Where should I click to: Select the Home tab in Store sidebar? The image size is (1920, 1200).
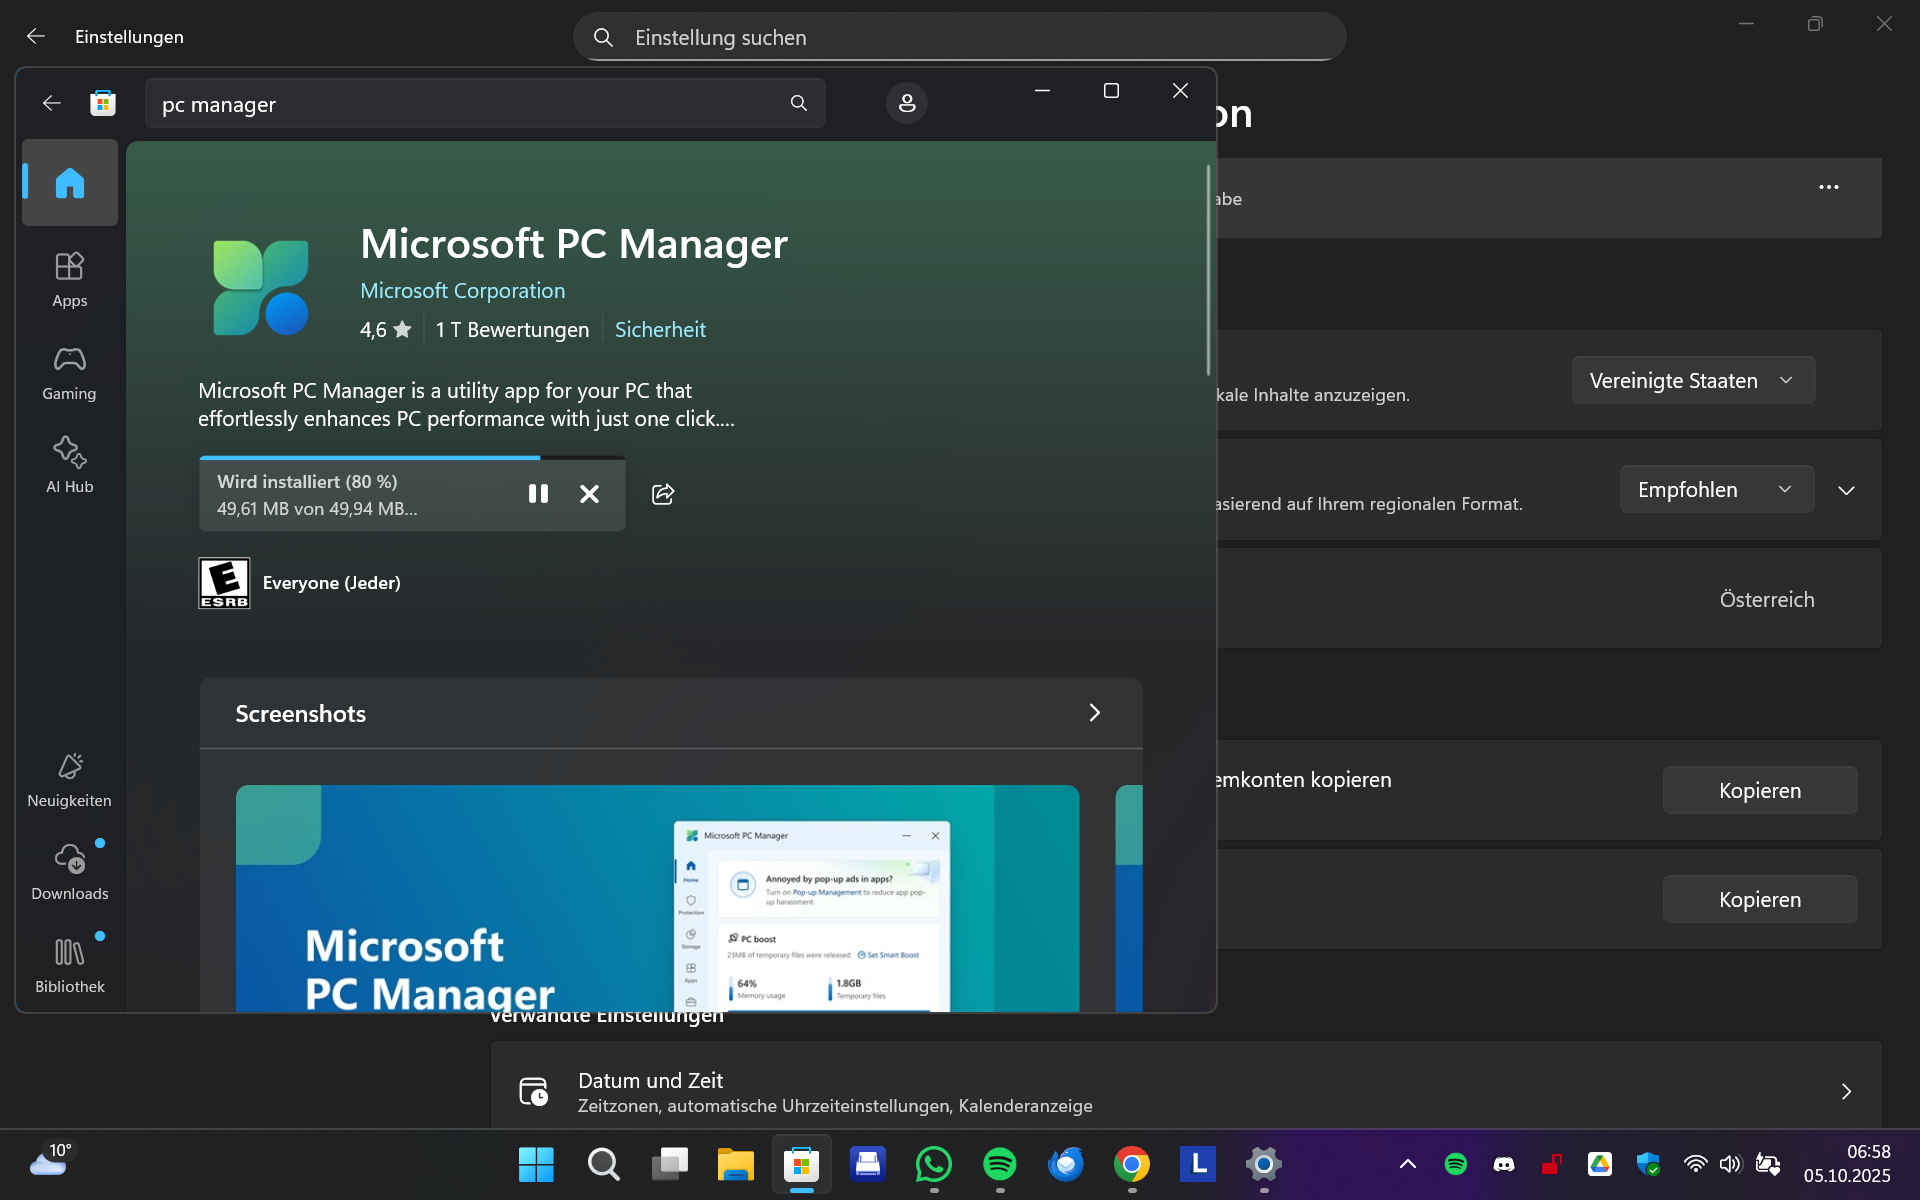[69, 183]
